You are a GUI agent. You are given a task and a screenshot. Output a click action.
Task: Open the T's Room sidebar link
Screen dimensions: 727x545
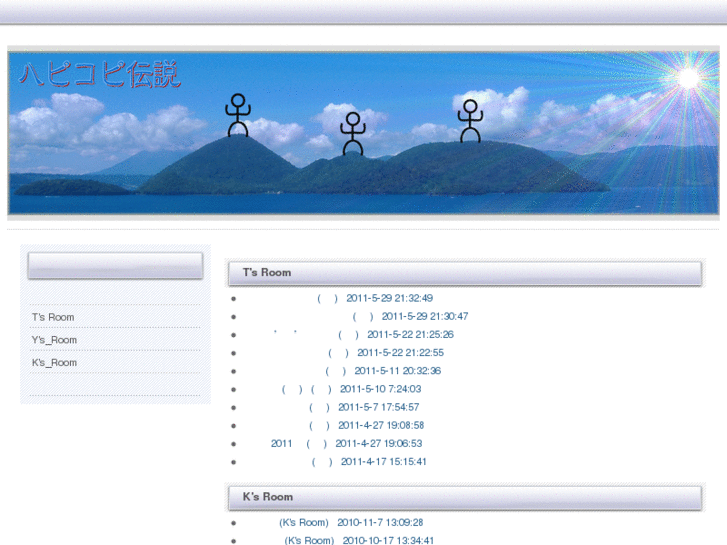(x=53, y=317)
